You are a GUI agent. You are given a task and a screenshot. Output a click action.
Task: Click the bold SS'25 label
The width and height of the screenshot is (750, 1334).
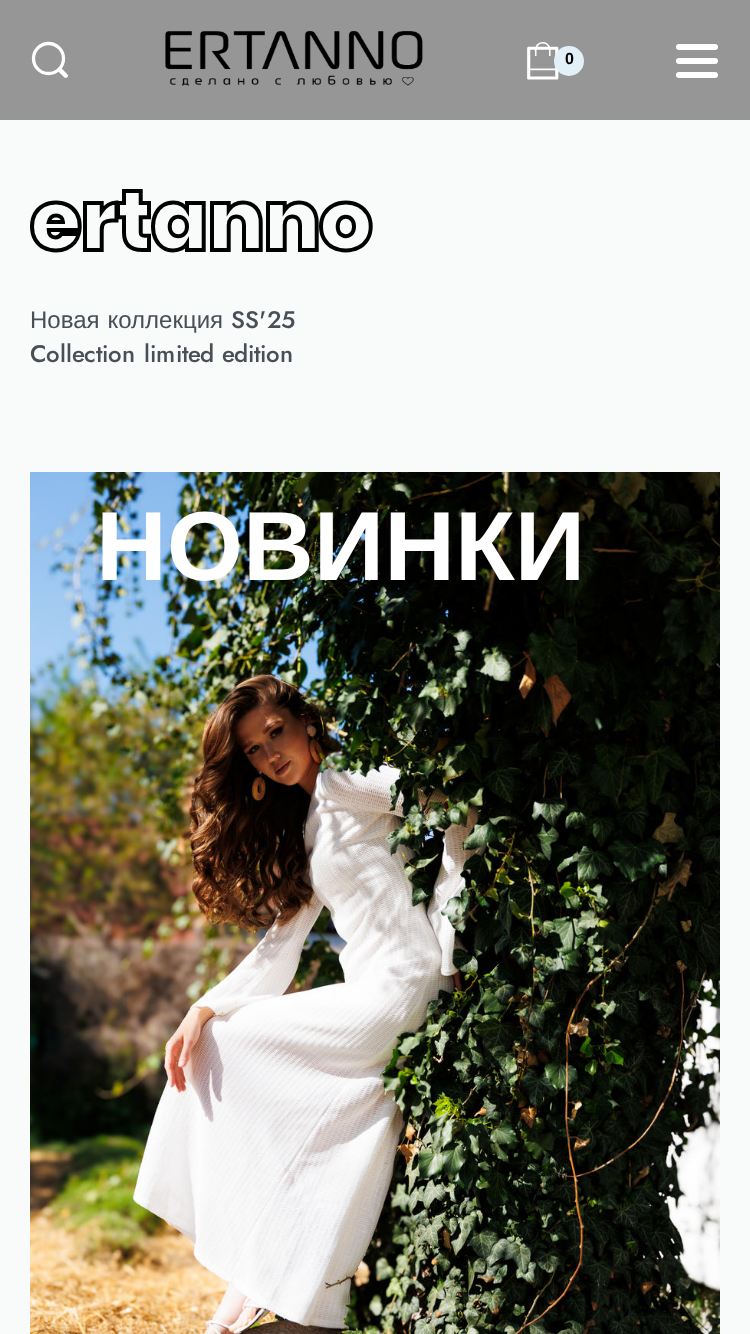click(x=263, y=320)
